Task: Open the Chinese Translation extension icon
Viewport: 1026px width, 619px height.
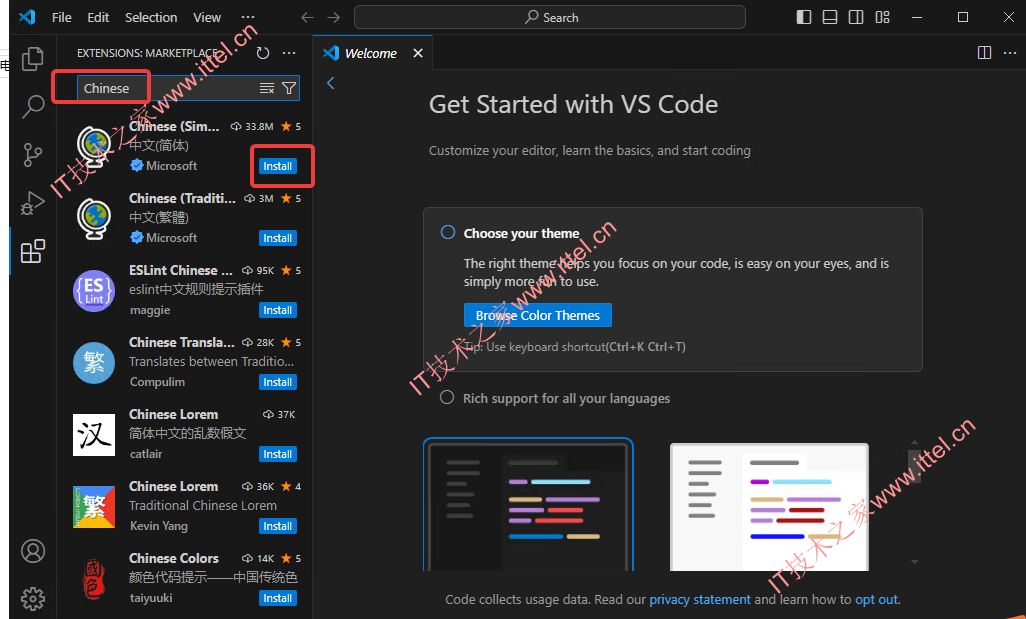Action: 94,363
